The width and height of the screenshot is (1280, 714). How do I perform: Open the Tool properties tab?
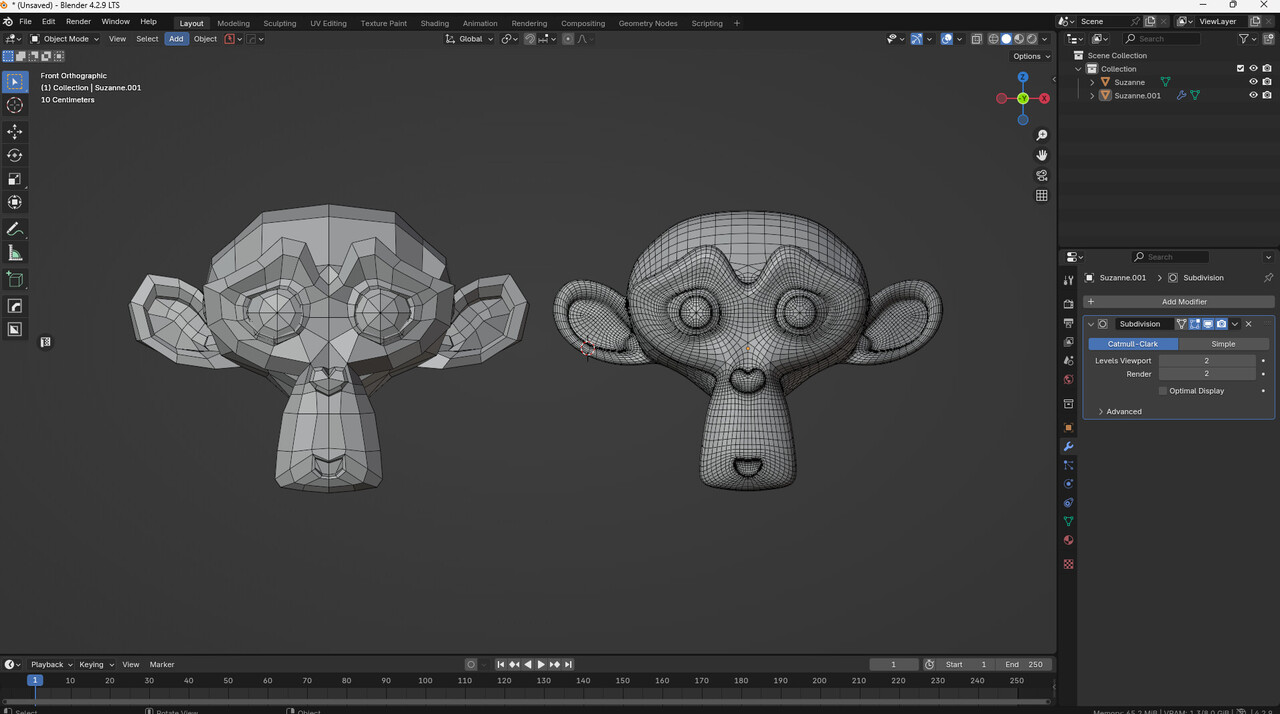(1068, 280)
